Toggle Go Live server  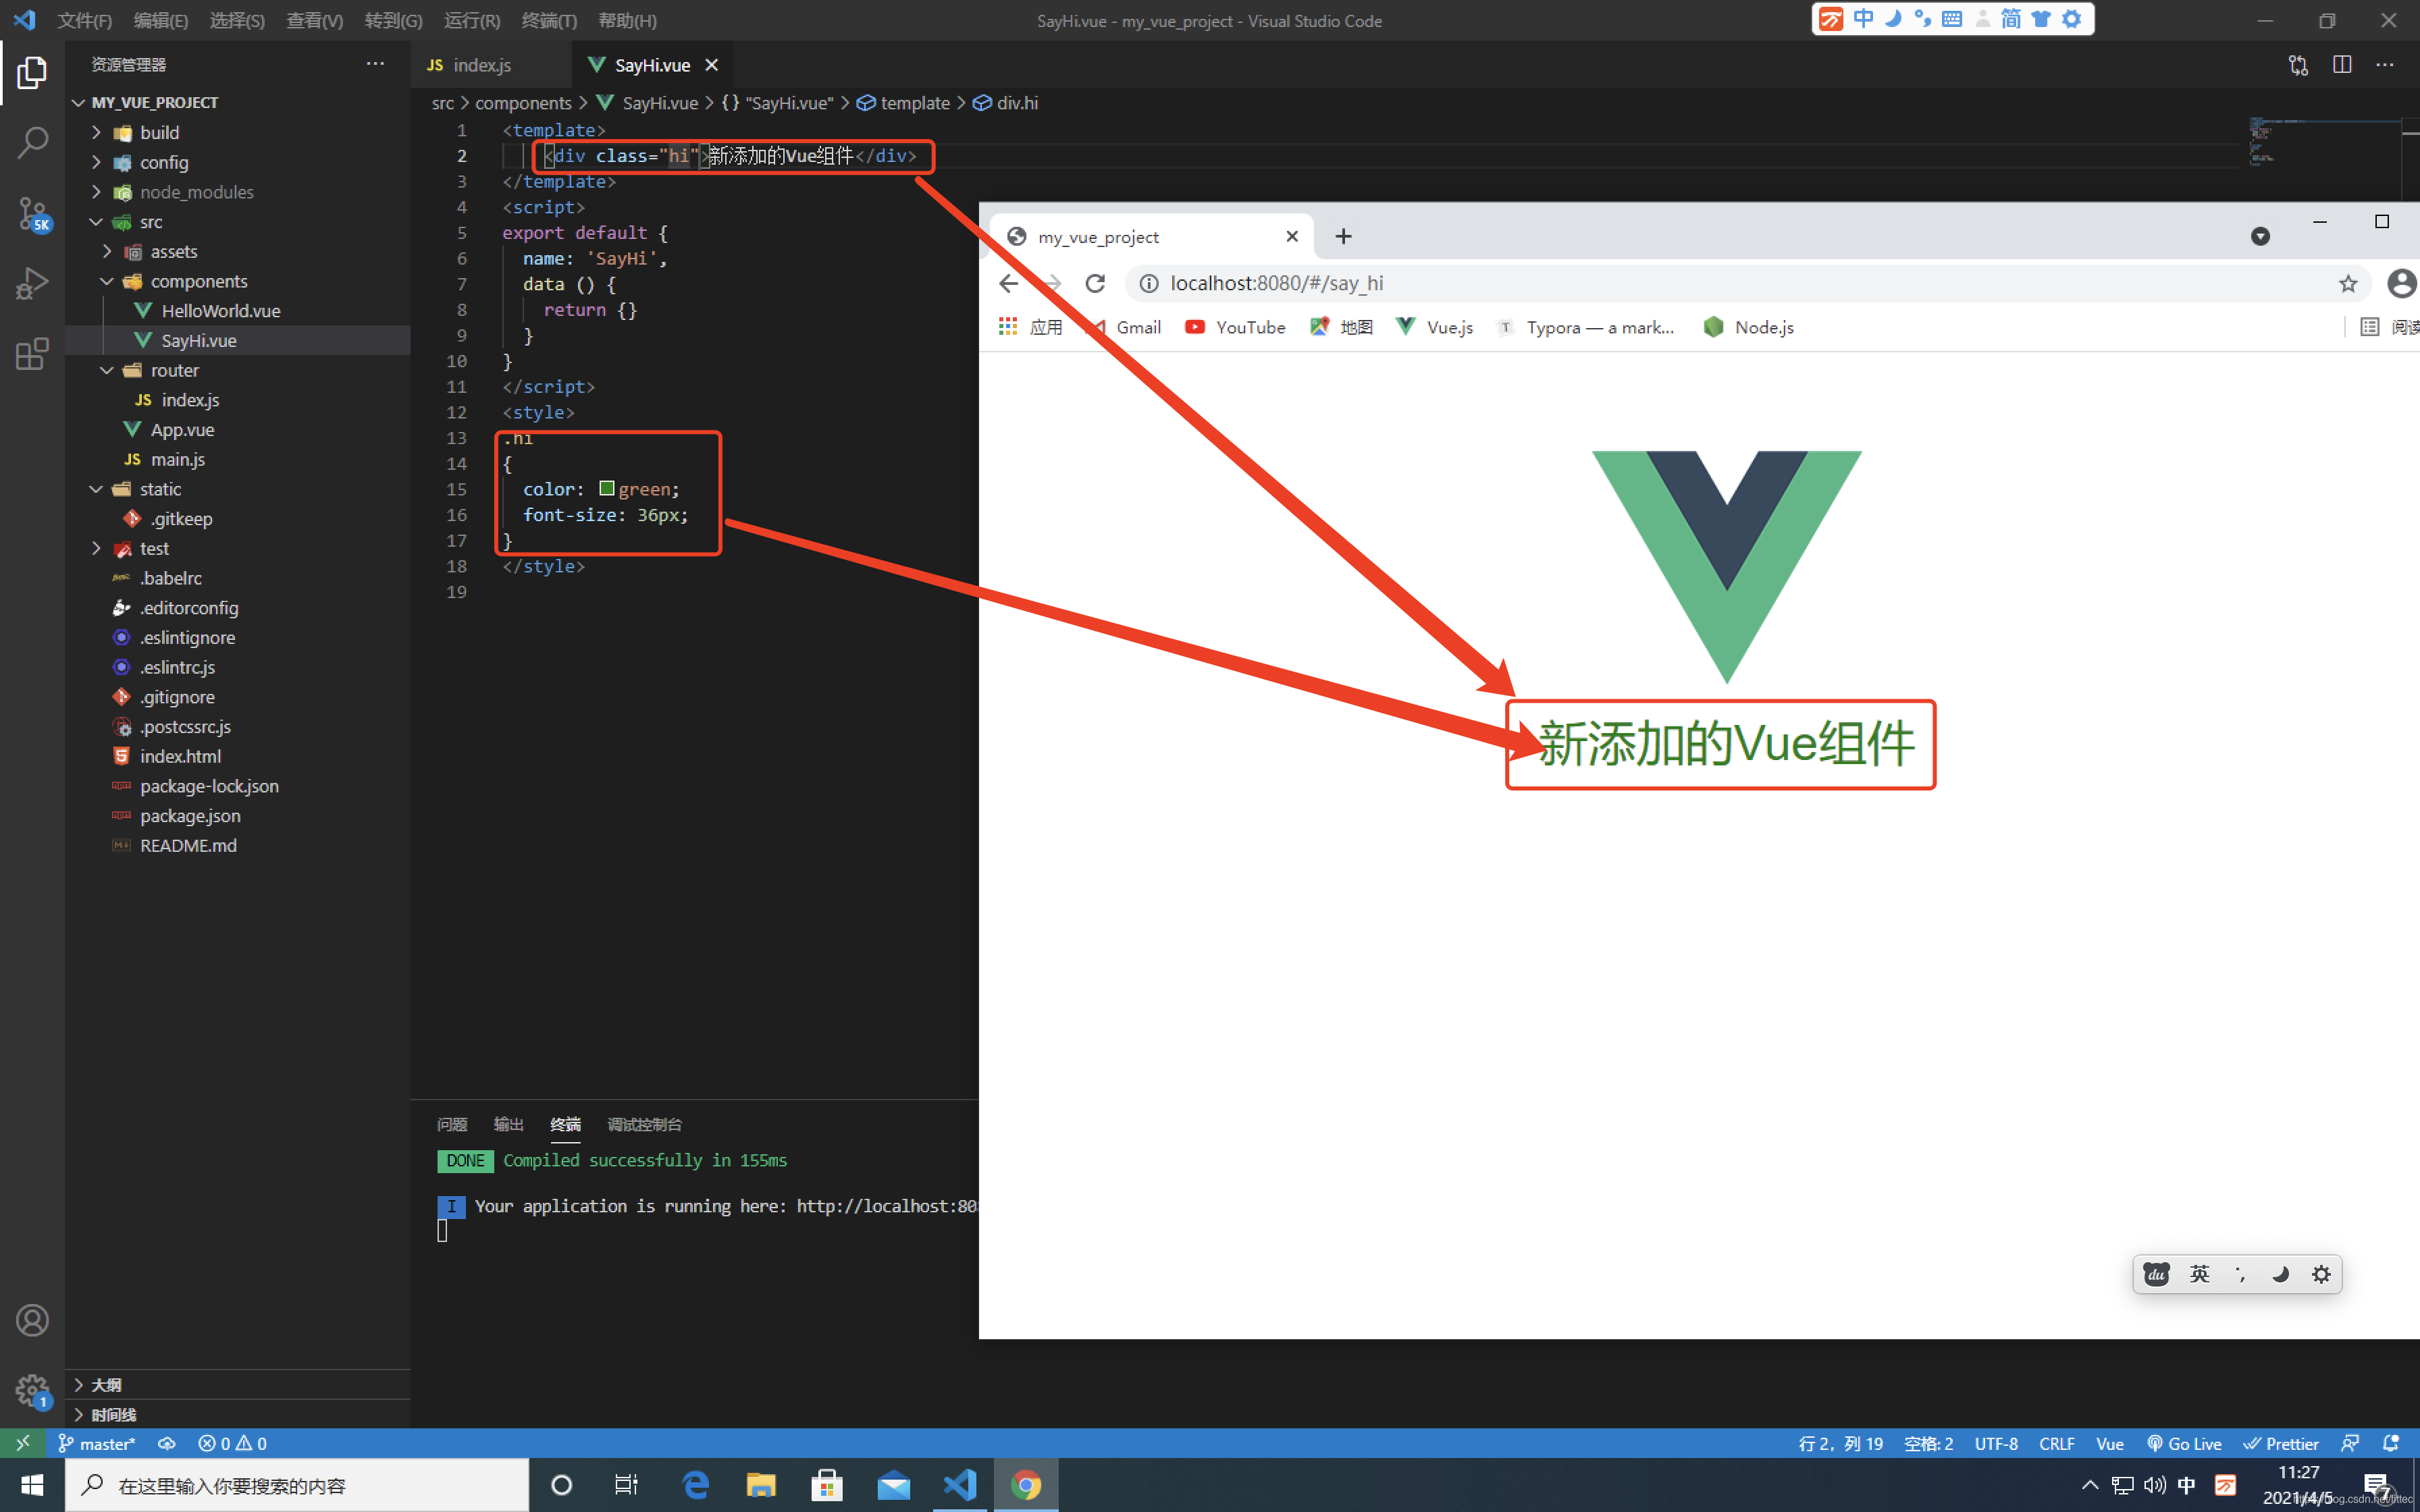[2184, 1443]
